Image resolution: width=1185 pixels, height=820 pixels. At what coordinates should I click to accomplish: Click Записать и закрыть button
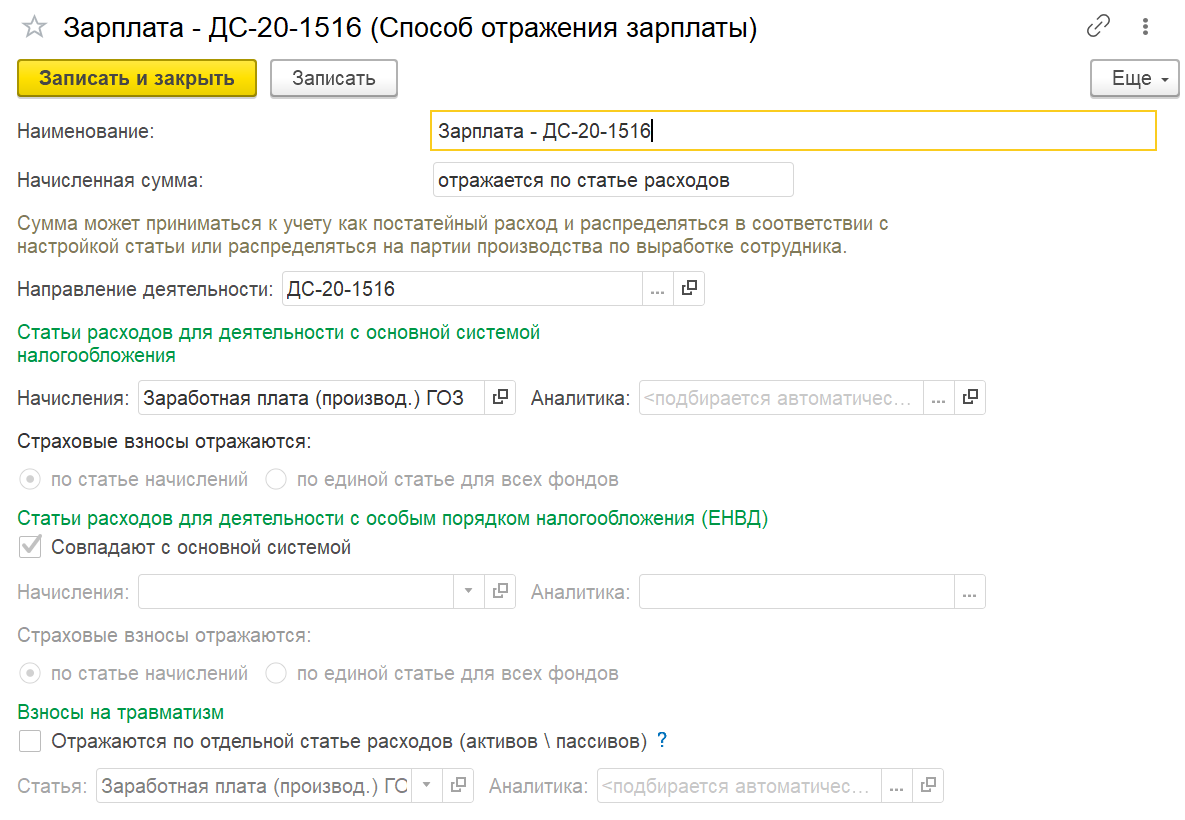(137, 79)
